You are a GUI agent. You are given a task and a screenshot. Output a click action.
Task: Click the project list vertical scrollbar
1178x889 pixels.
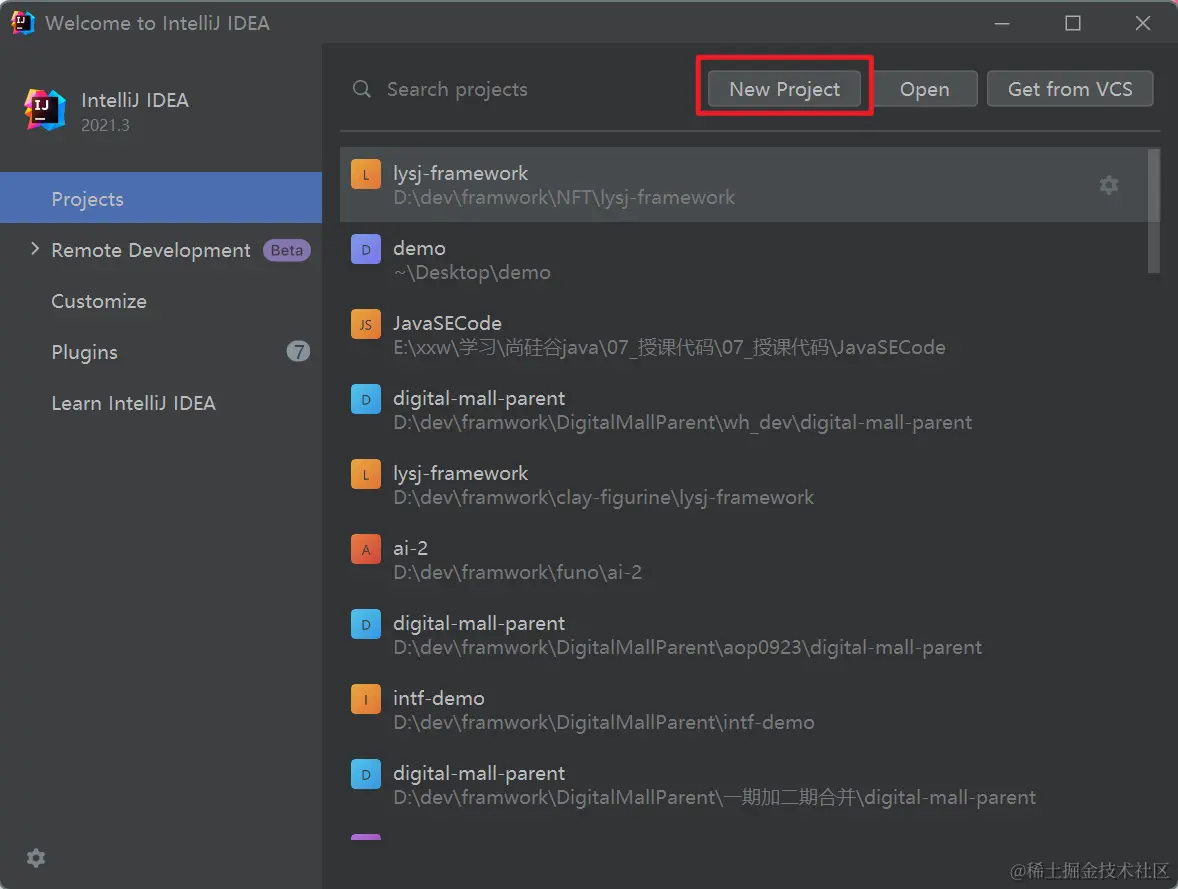(1154, 210)
